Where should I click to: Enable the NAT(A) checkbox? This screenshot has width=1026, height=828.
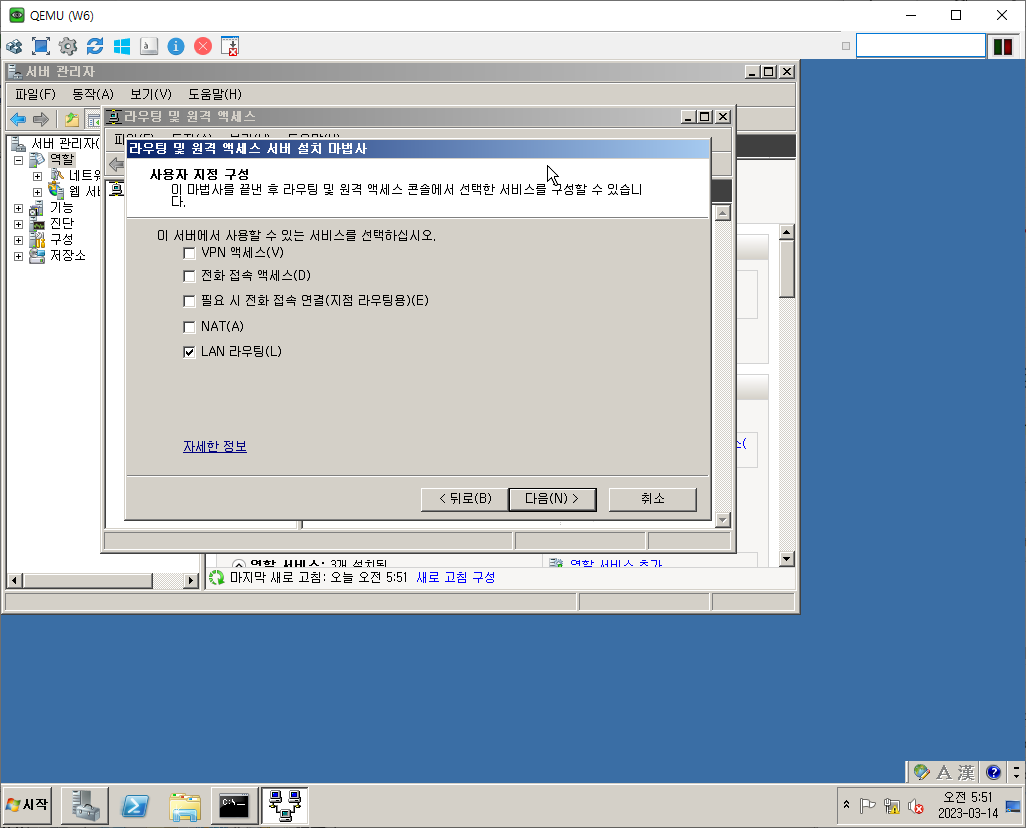(189, 327)
